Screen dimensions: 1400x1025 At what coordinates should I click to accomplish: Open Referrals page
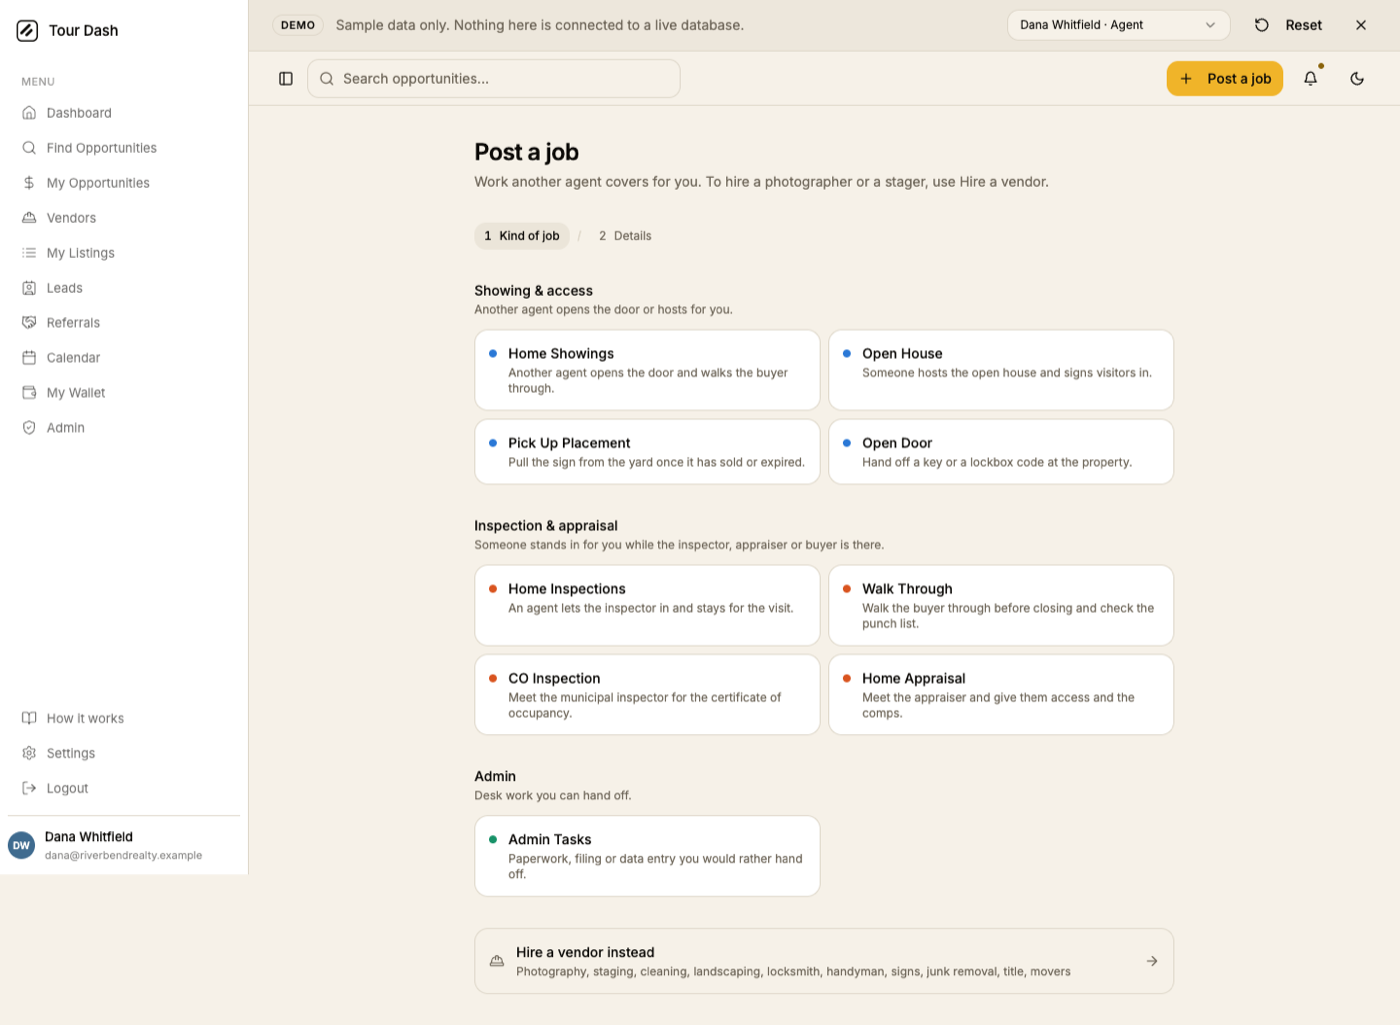click(124, 323)
